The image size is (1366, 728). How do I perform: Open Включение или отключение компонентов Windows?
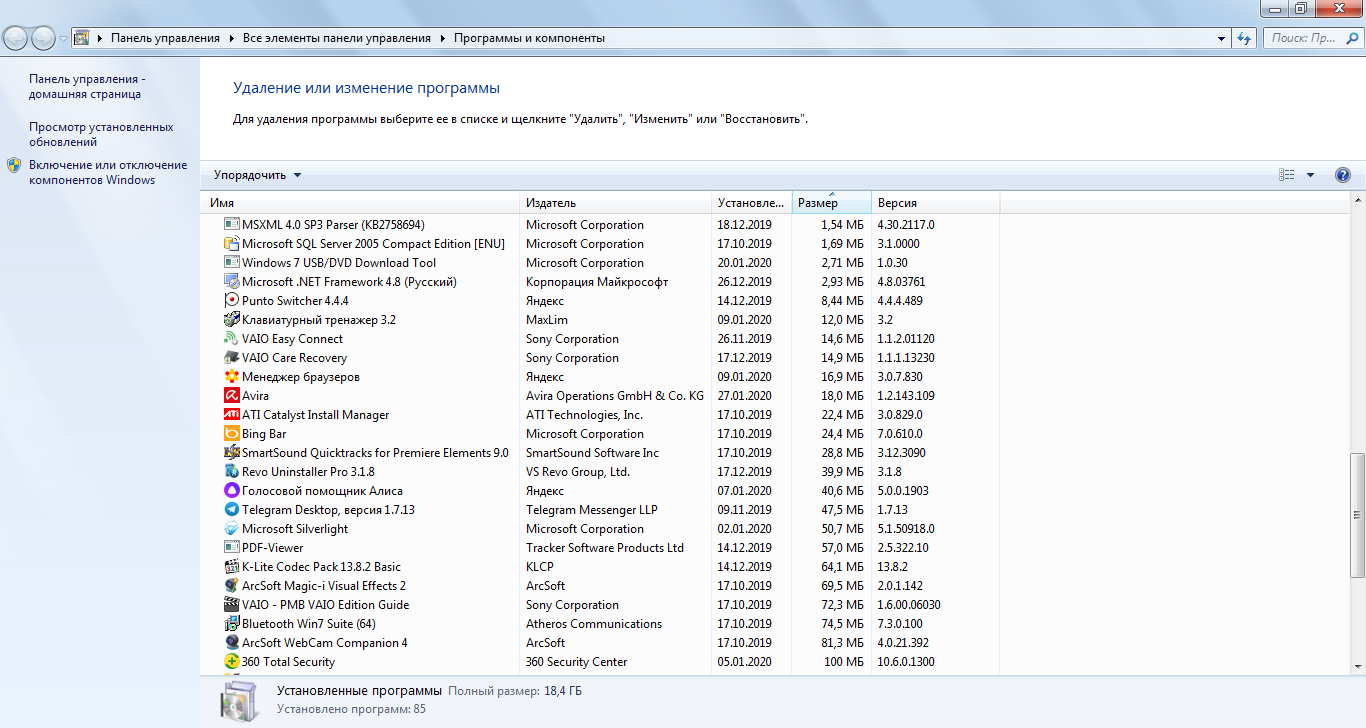coord(108,173)
